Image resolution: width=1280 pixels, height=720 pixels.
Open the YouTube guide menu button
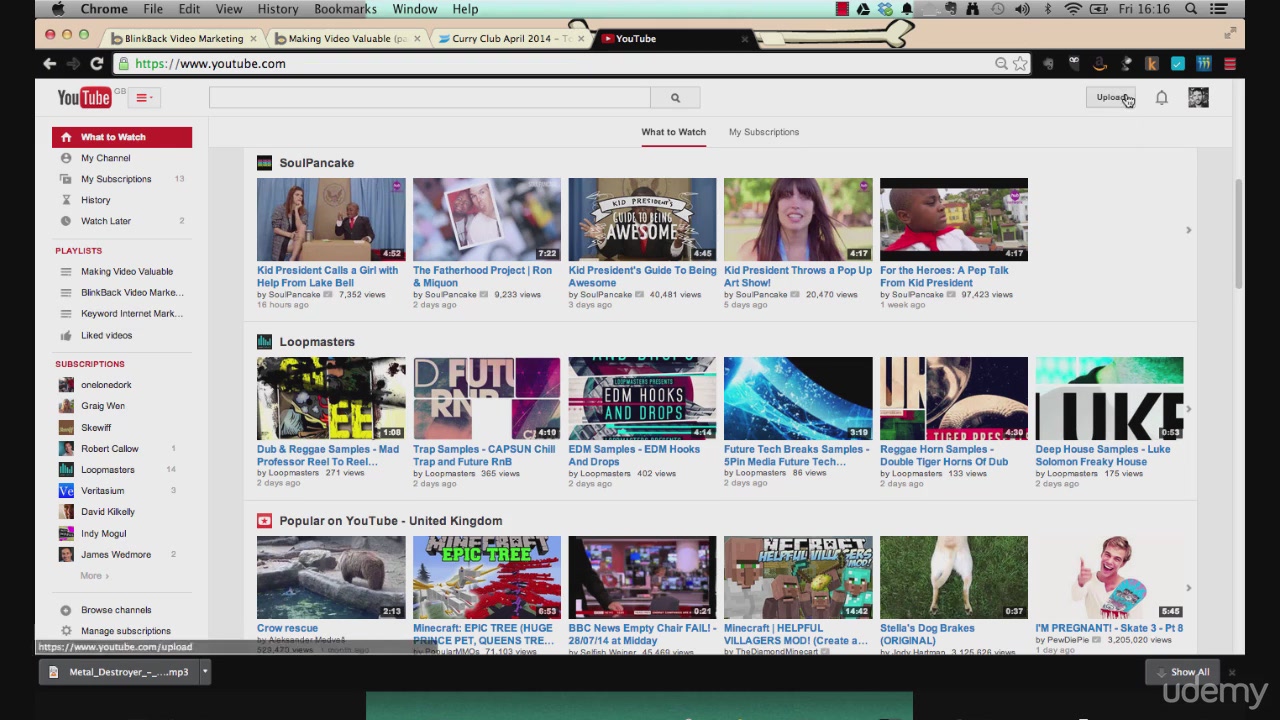point(145,97)
